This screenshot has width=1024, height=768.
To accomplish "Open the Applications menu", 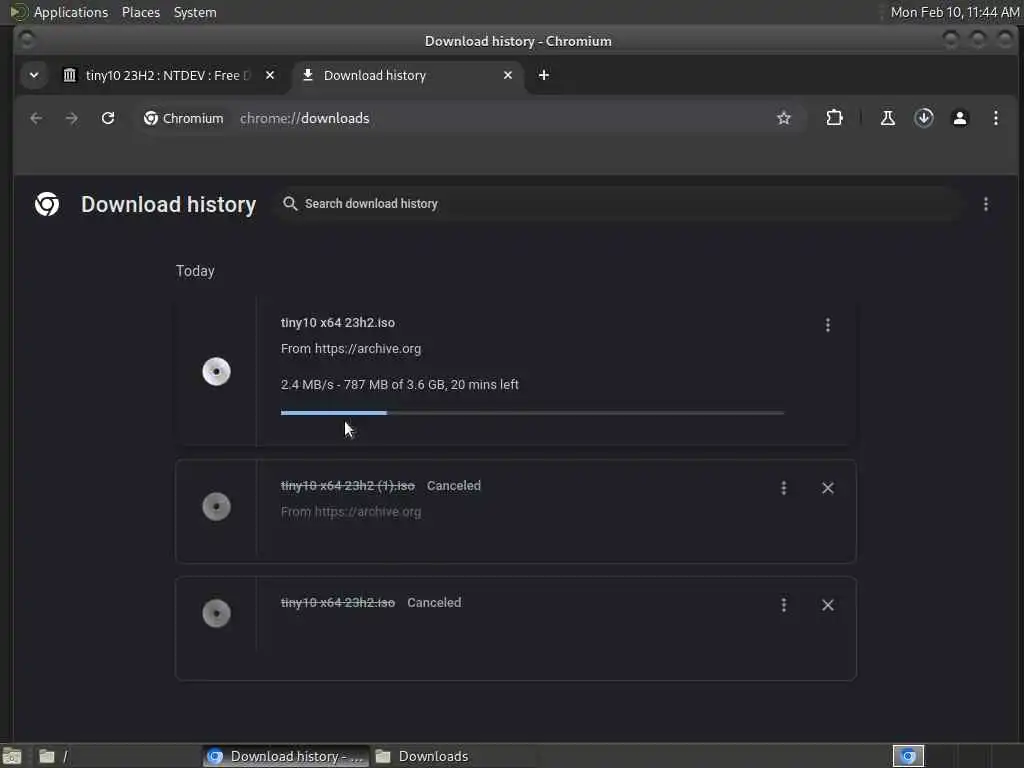I will tap(71, 12).
